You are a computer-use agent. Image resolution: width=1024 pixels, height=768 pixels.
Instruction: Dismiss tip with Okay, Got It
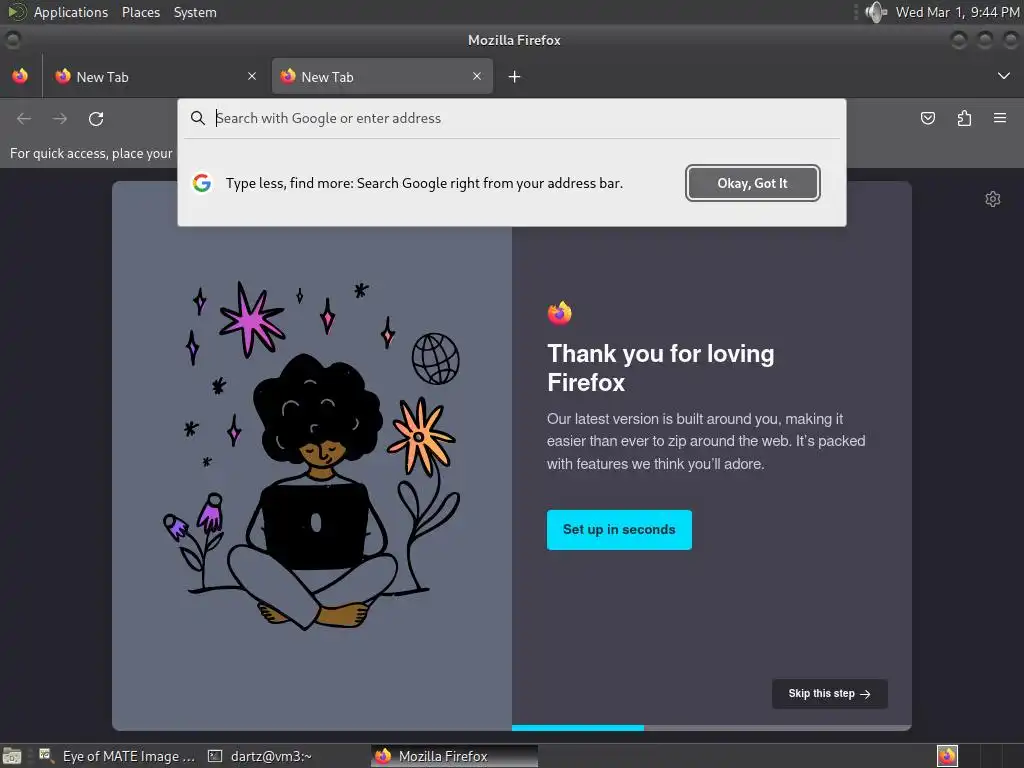coord(752,183)
